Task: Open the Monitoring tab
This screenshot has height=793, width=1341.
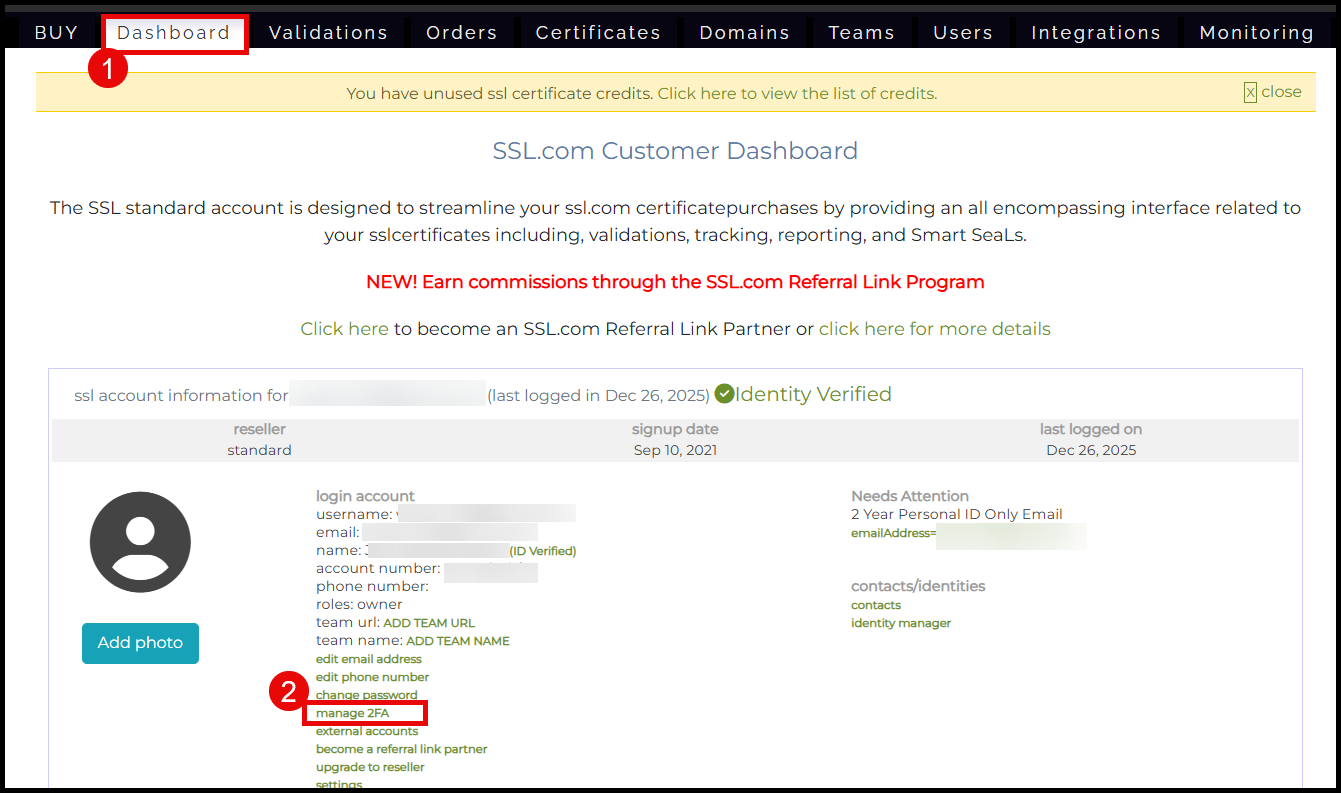Action: pos(1256,33)
